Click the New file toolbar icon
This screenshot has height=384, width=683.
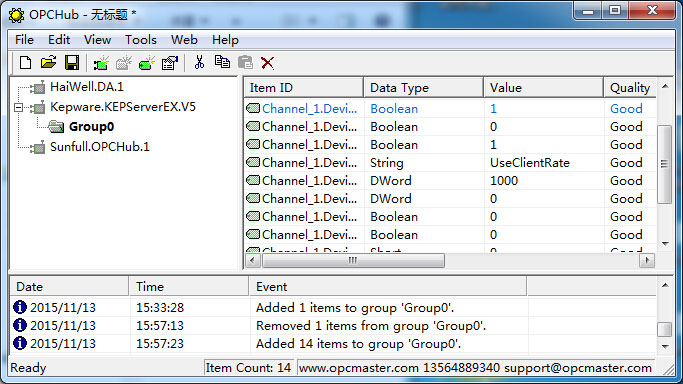tap(25, 63)
